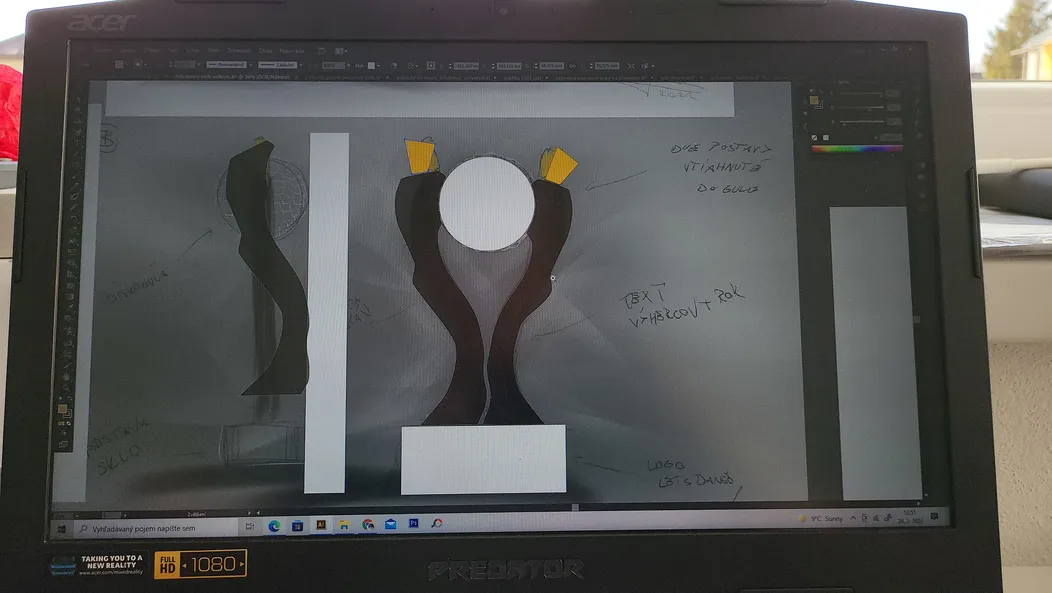
Task: Open Adobe Illustrator from the taskbar
Action: (x=321, y=525)
